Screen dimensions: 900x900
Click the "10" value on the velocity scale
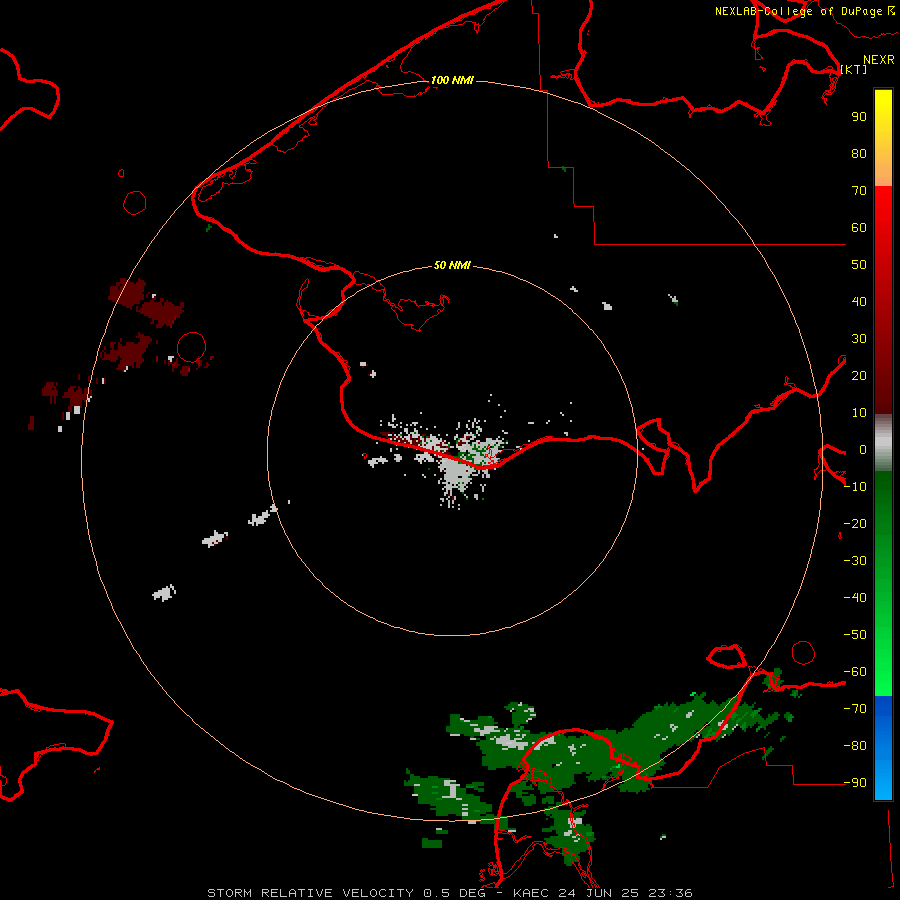pyautogui.click(x=859, y=413)
